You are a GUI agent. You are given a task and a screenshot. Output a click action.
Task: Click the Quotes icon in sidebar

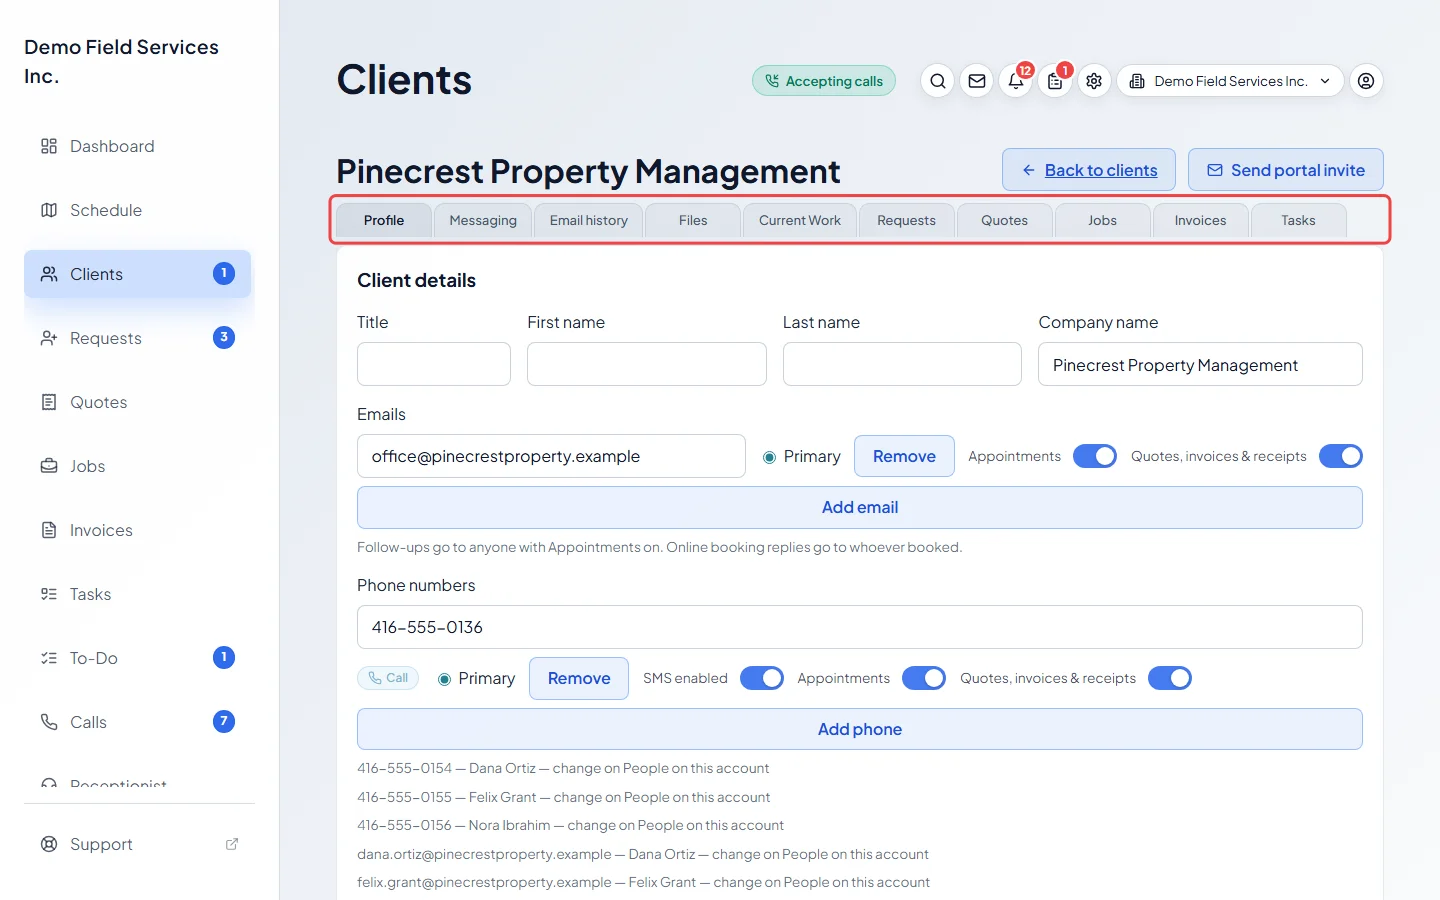click(49, 402)
